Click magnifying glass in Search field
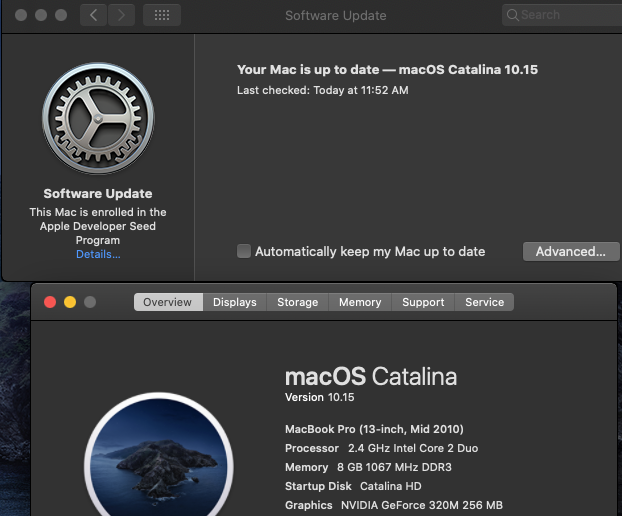 tap(513, 15)
